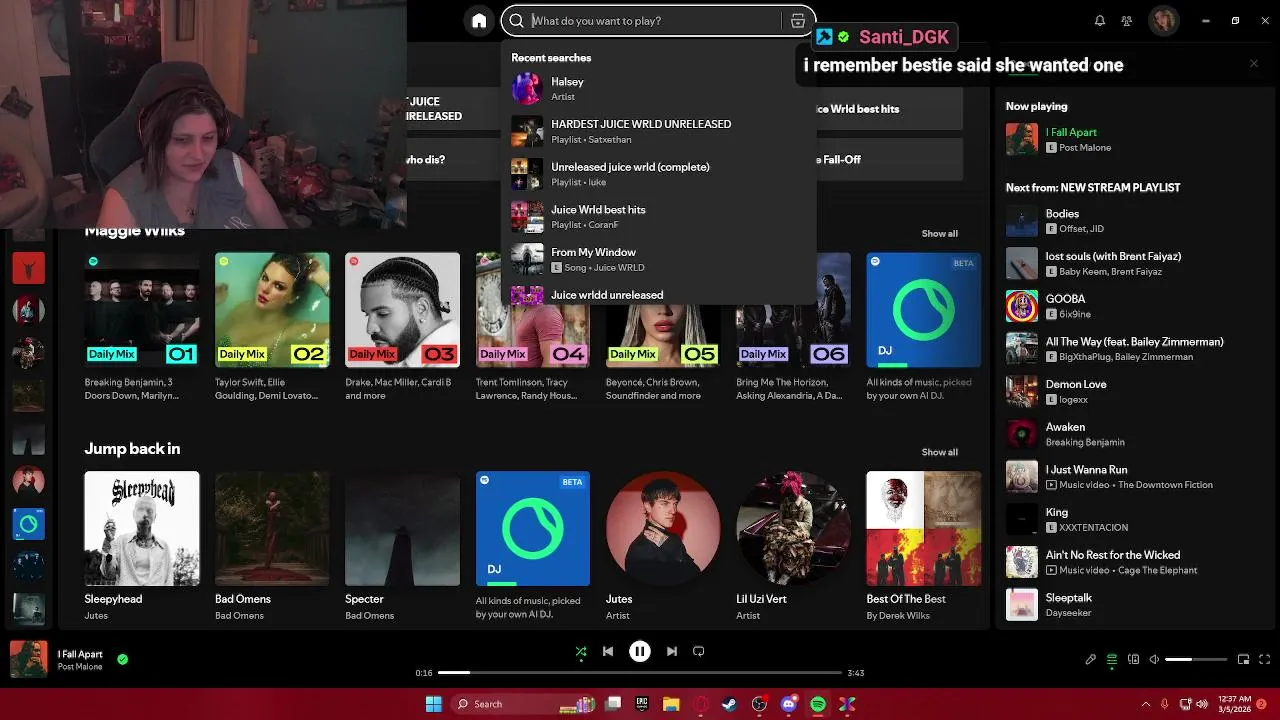Toggle shuffle in the player bar
1280x720 pixels.
point(581,651)
